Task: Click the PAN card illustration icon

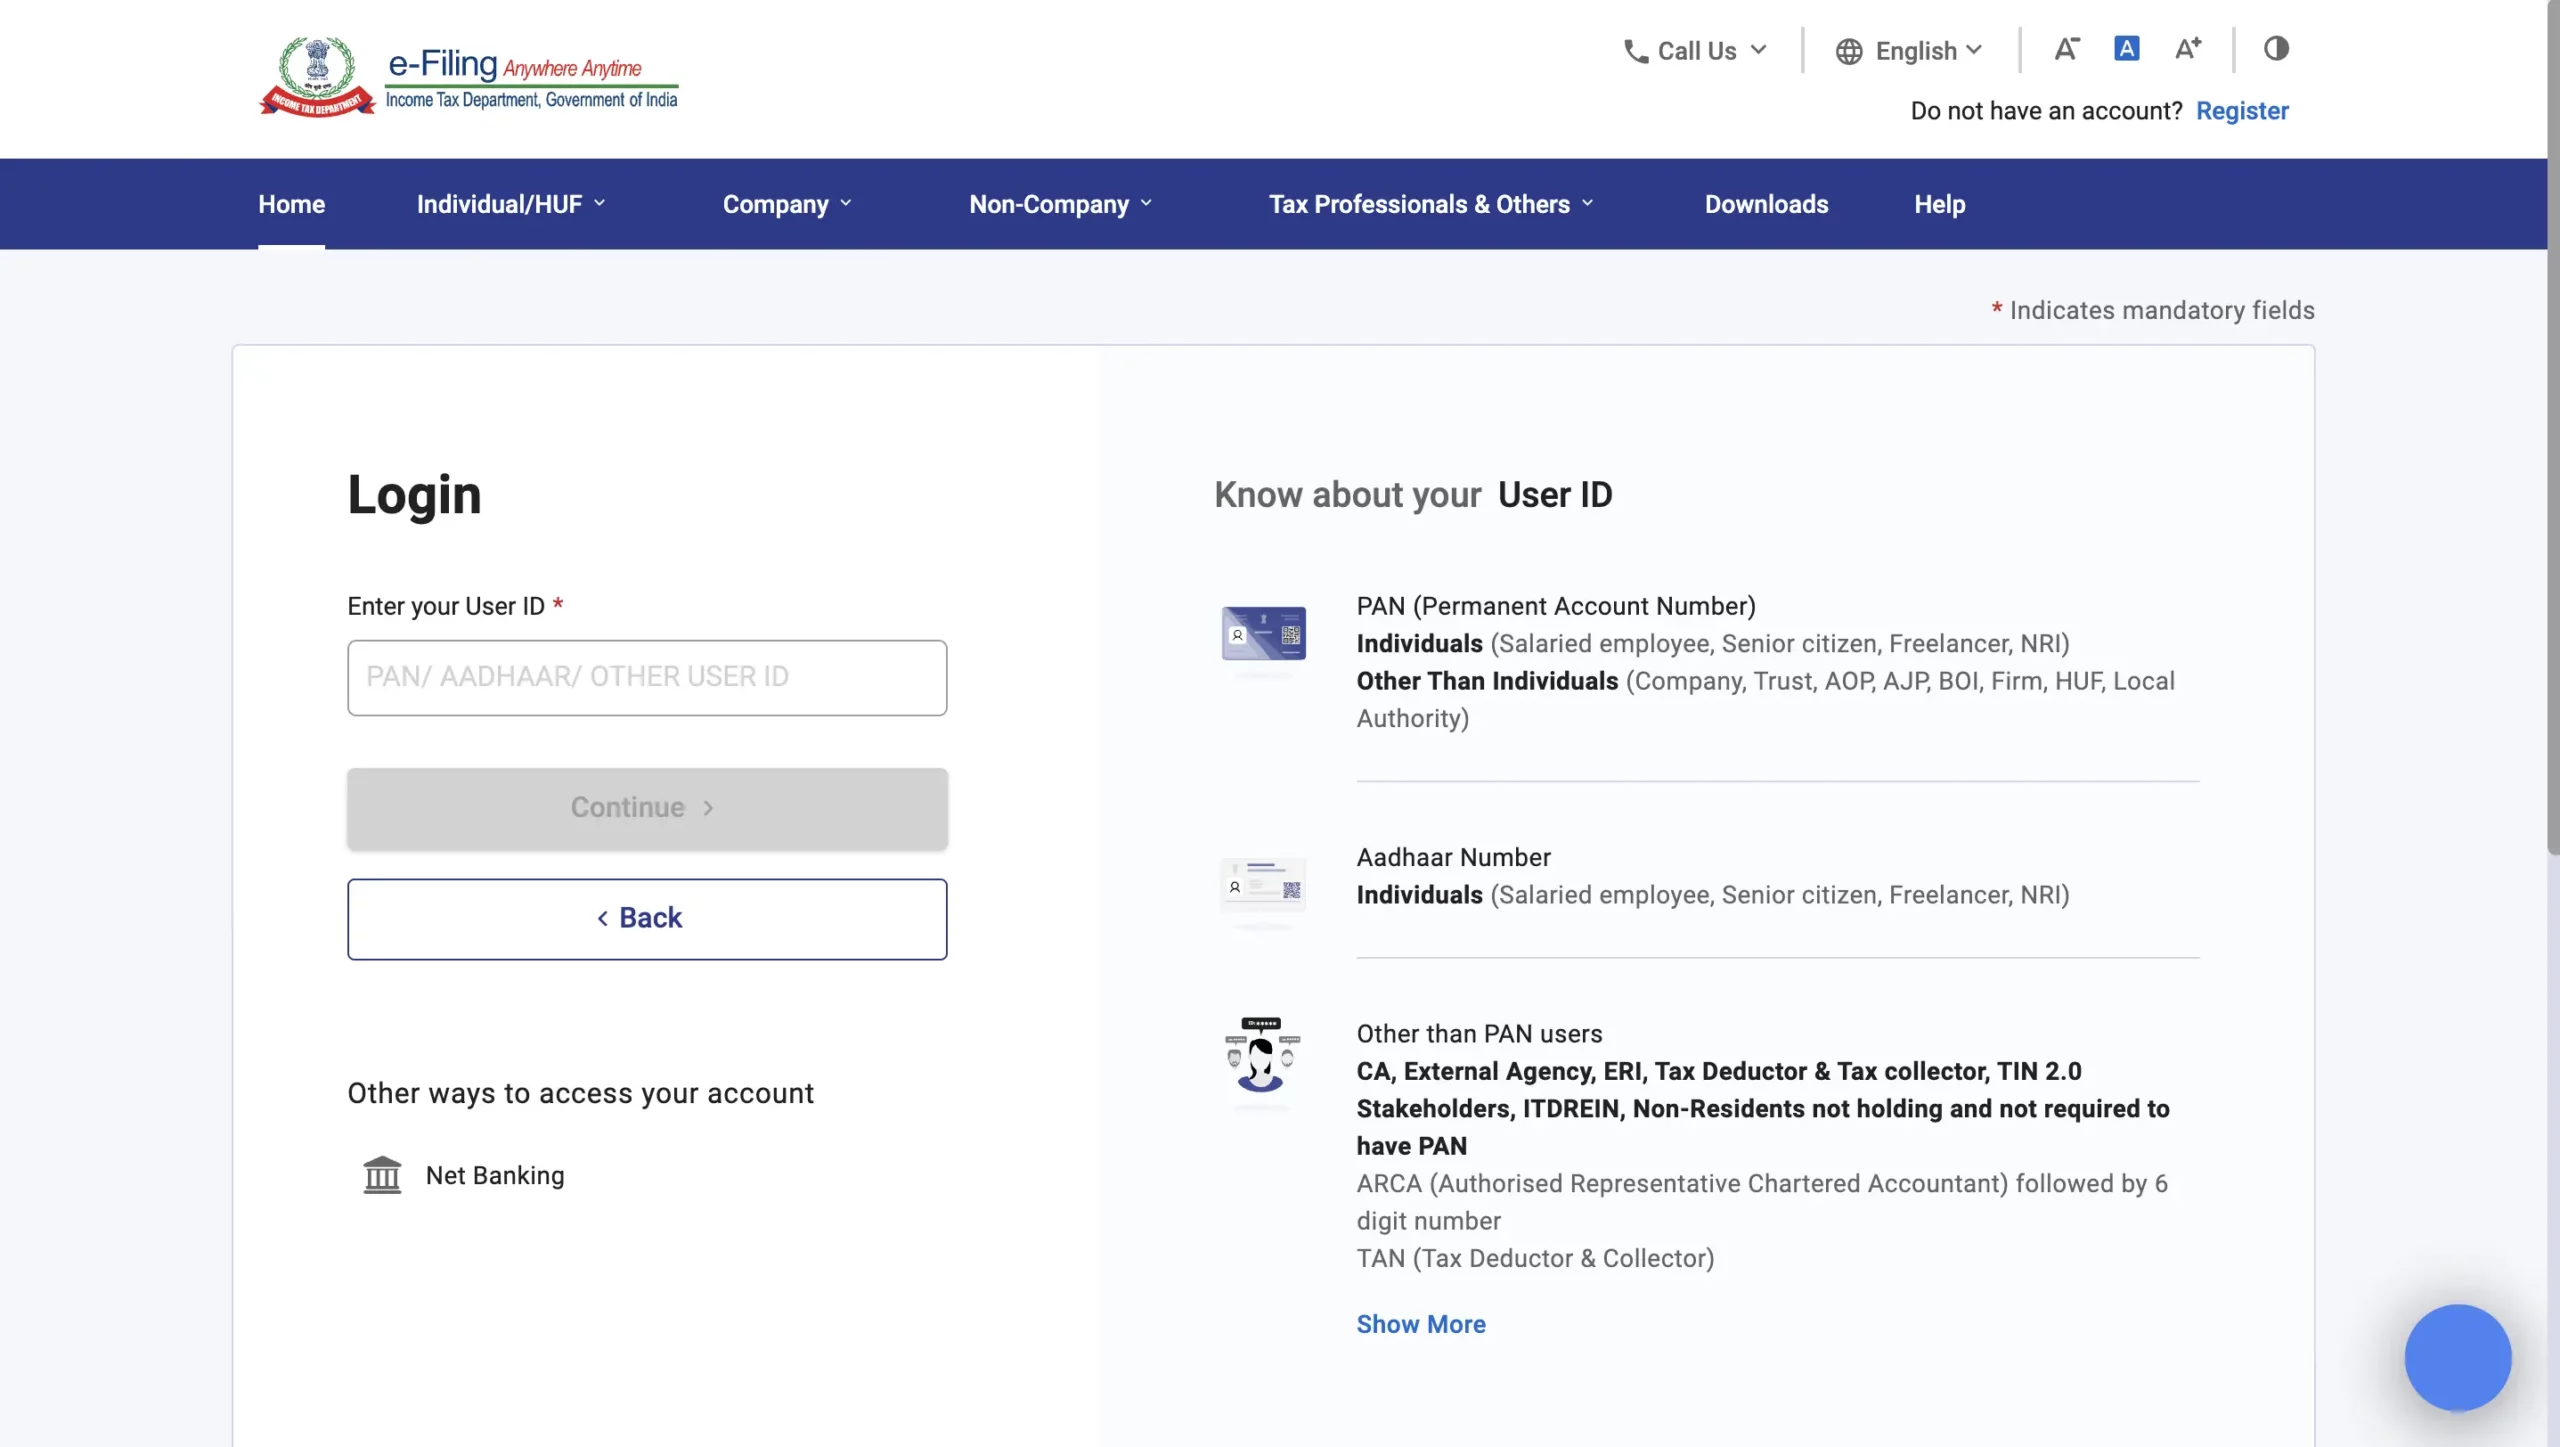Action: point(1263,634)
